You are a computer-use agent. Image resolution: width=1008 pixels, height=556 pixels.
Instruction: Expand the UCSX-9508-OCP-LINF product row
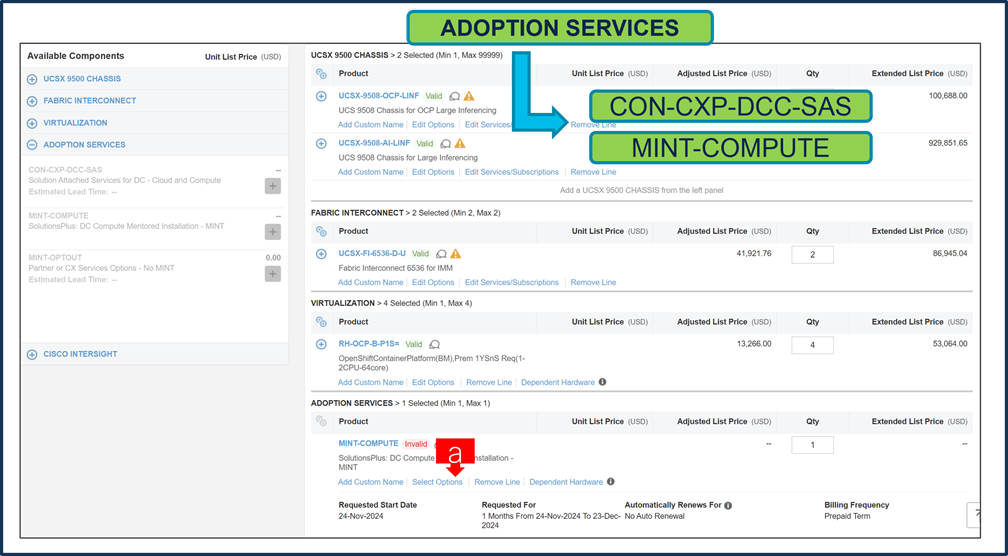321,96
